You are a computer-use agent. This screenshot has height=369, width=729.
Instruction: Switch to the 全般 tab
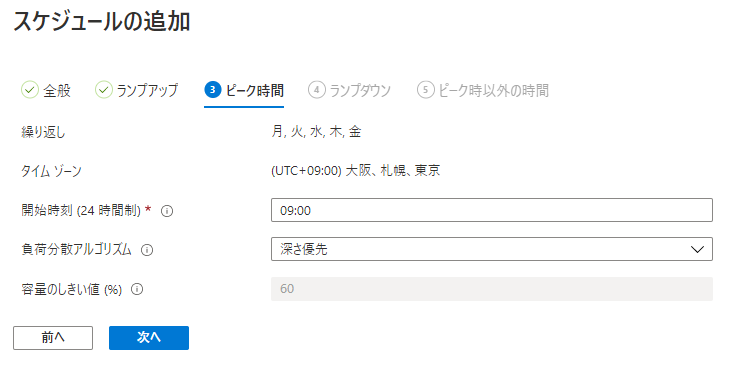(x=57, y=90)
